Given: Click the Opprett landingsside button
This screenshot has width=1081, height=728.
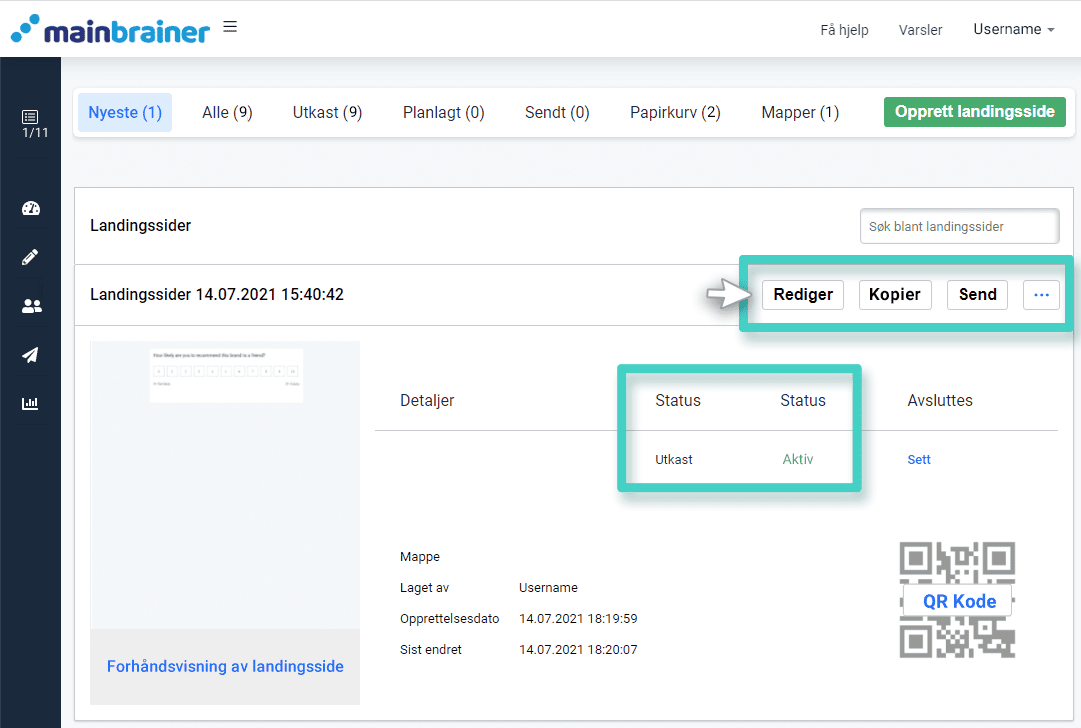Looking at the screenshot, I should (974, 112).
